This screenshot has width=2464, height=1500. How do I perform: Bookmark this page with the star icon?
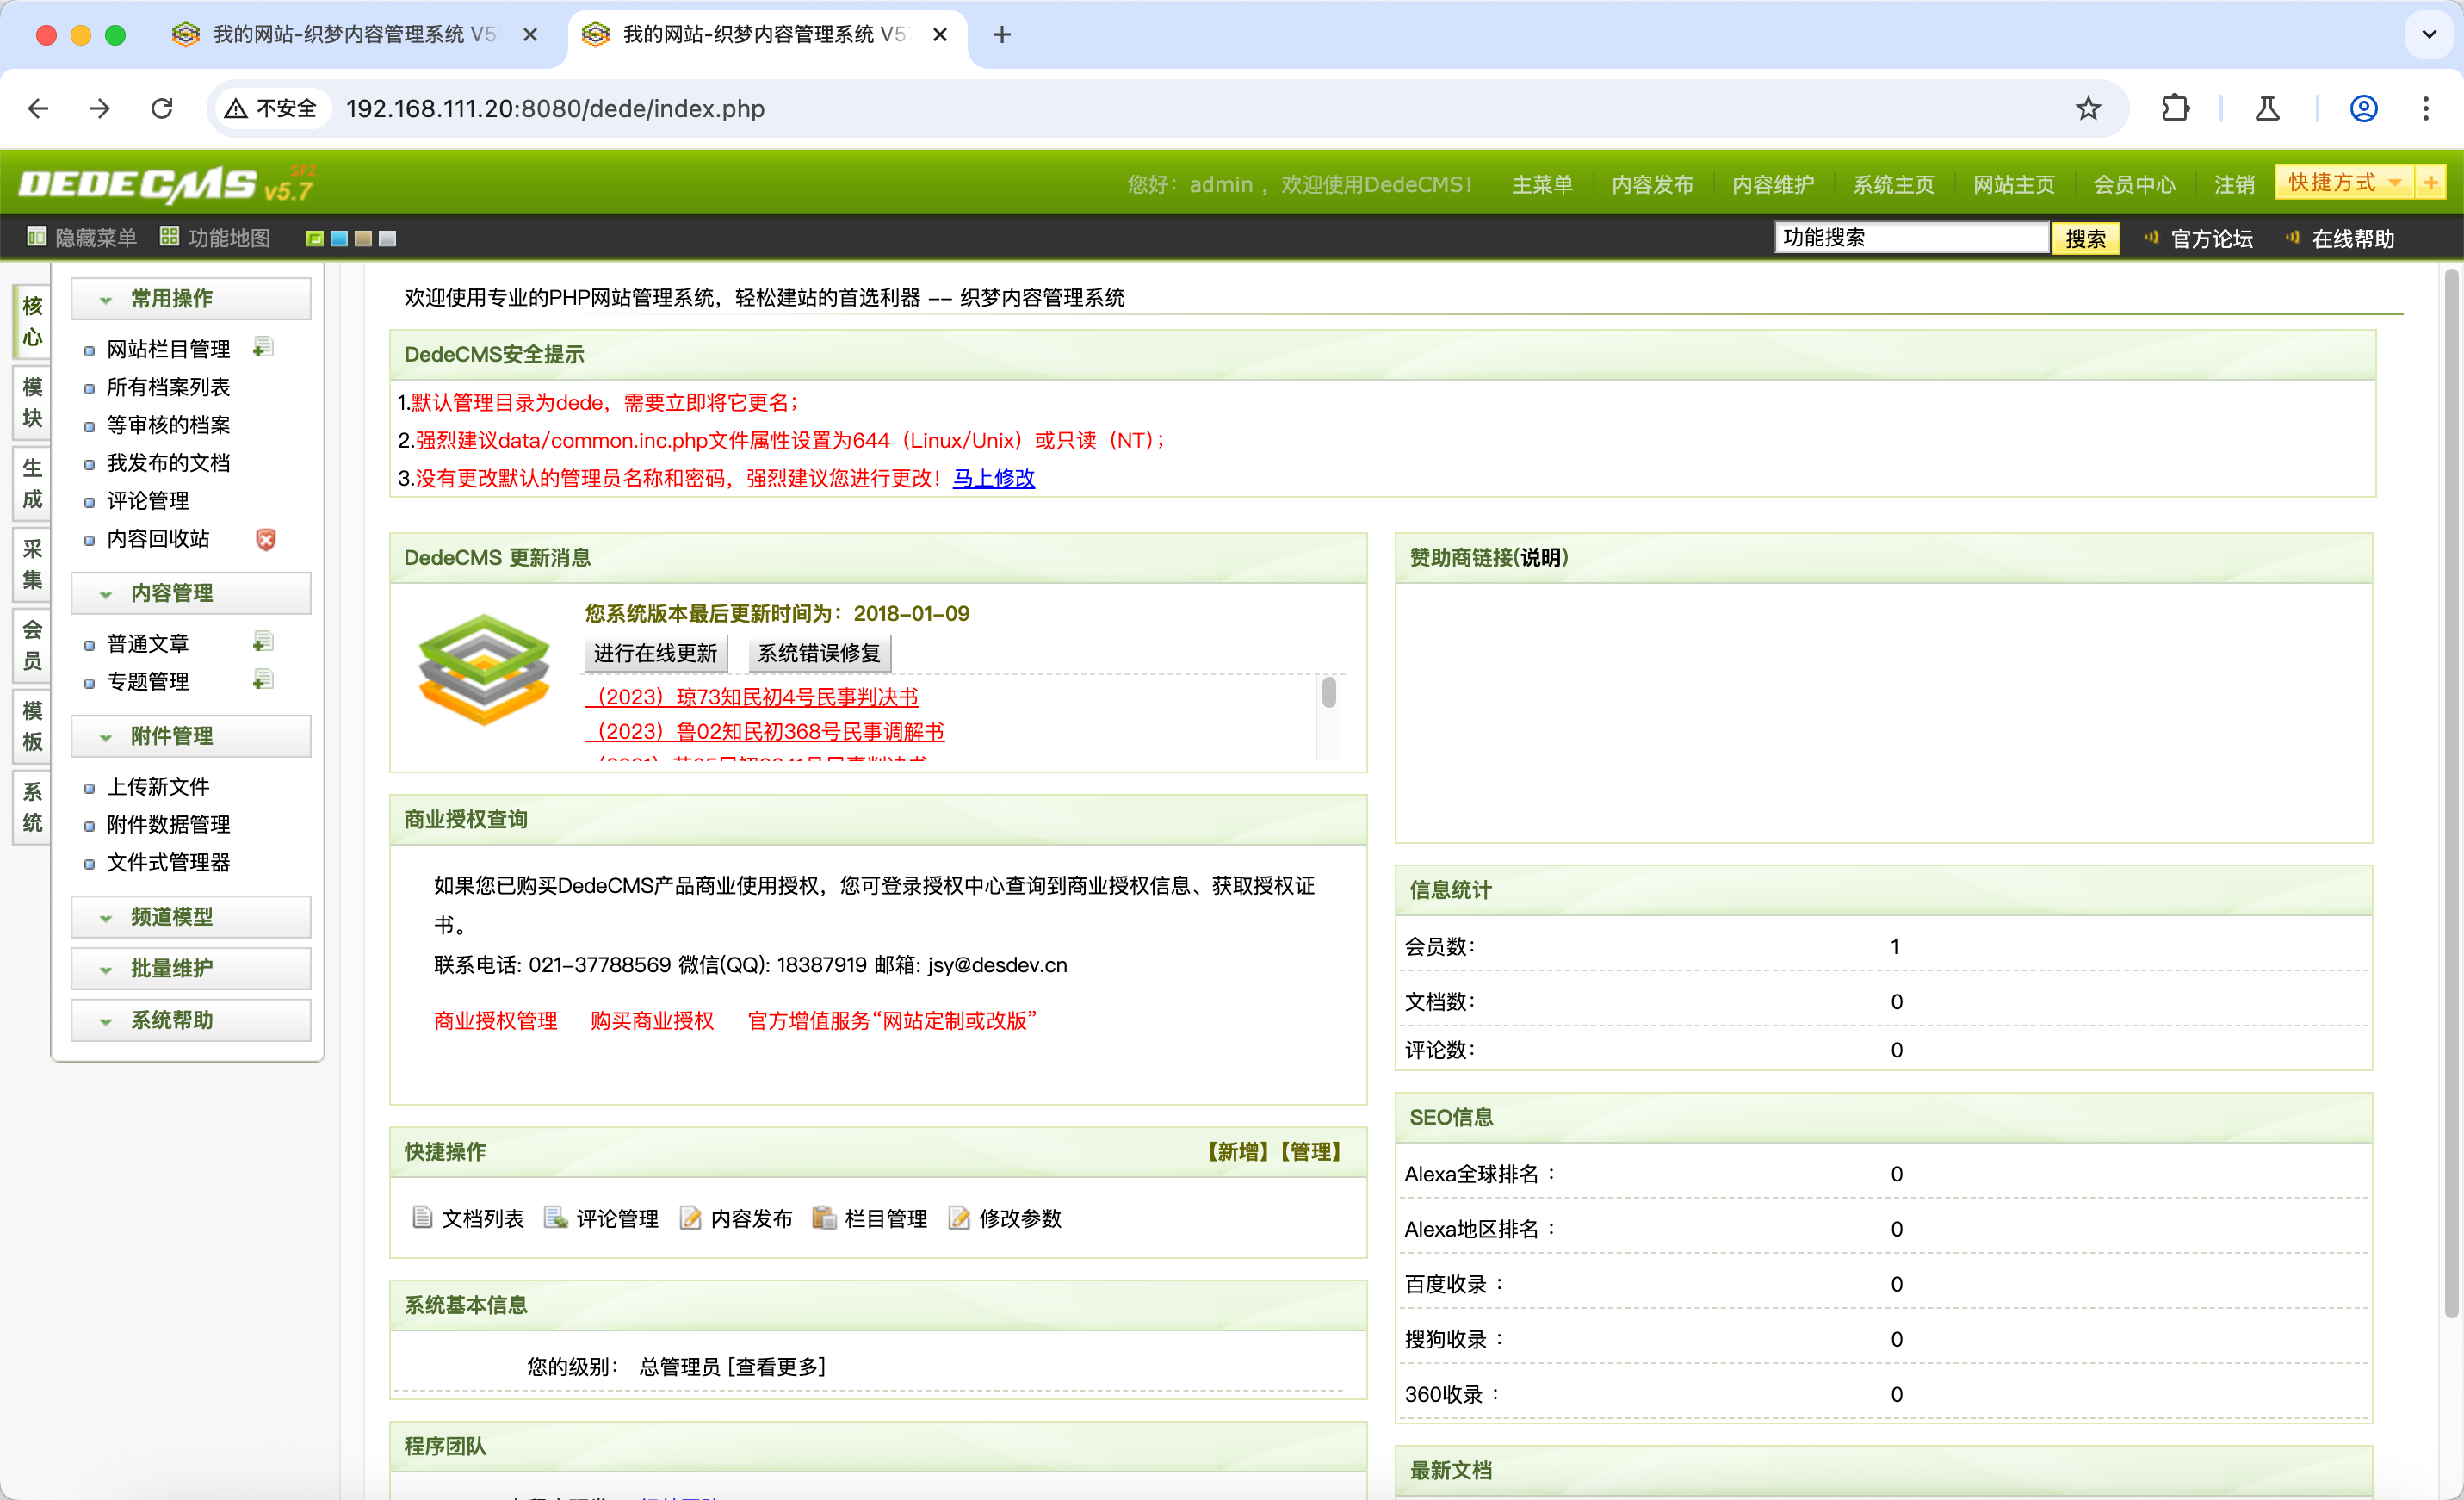tap(2087, 108)
